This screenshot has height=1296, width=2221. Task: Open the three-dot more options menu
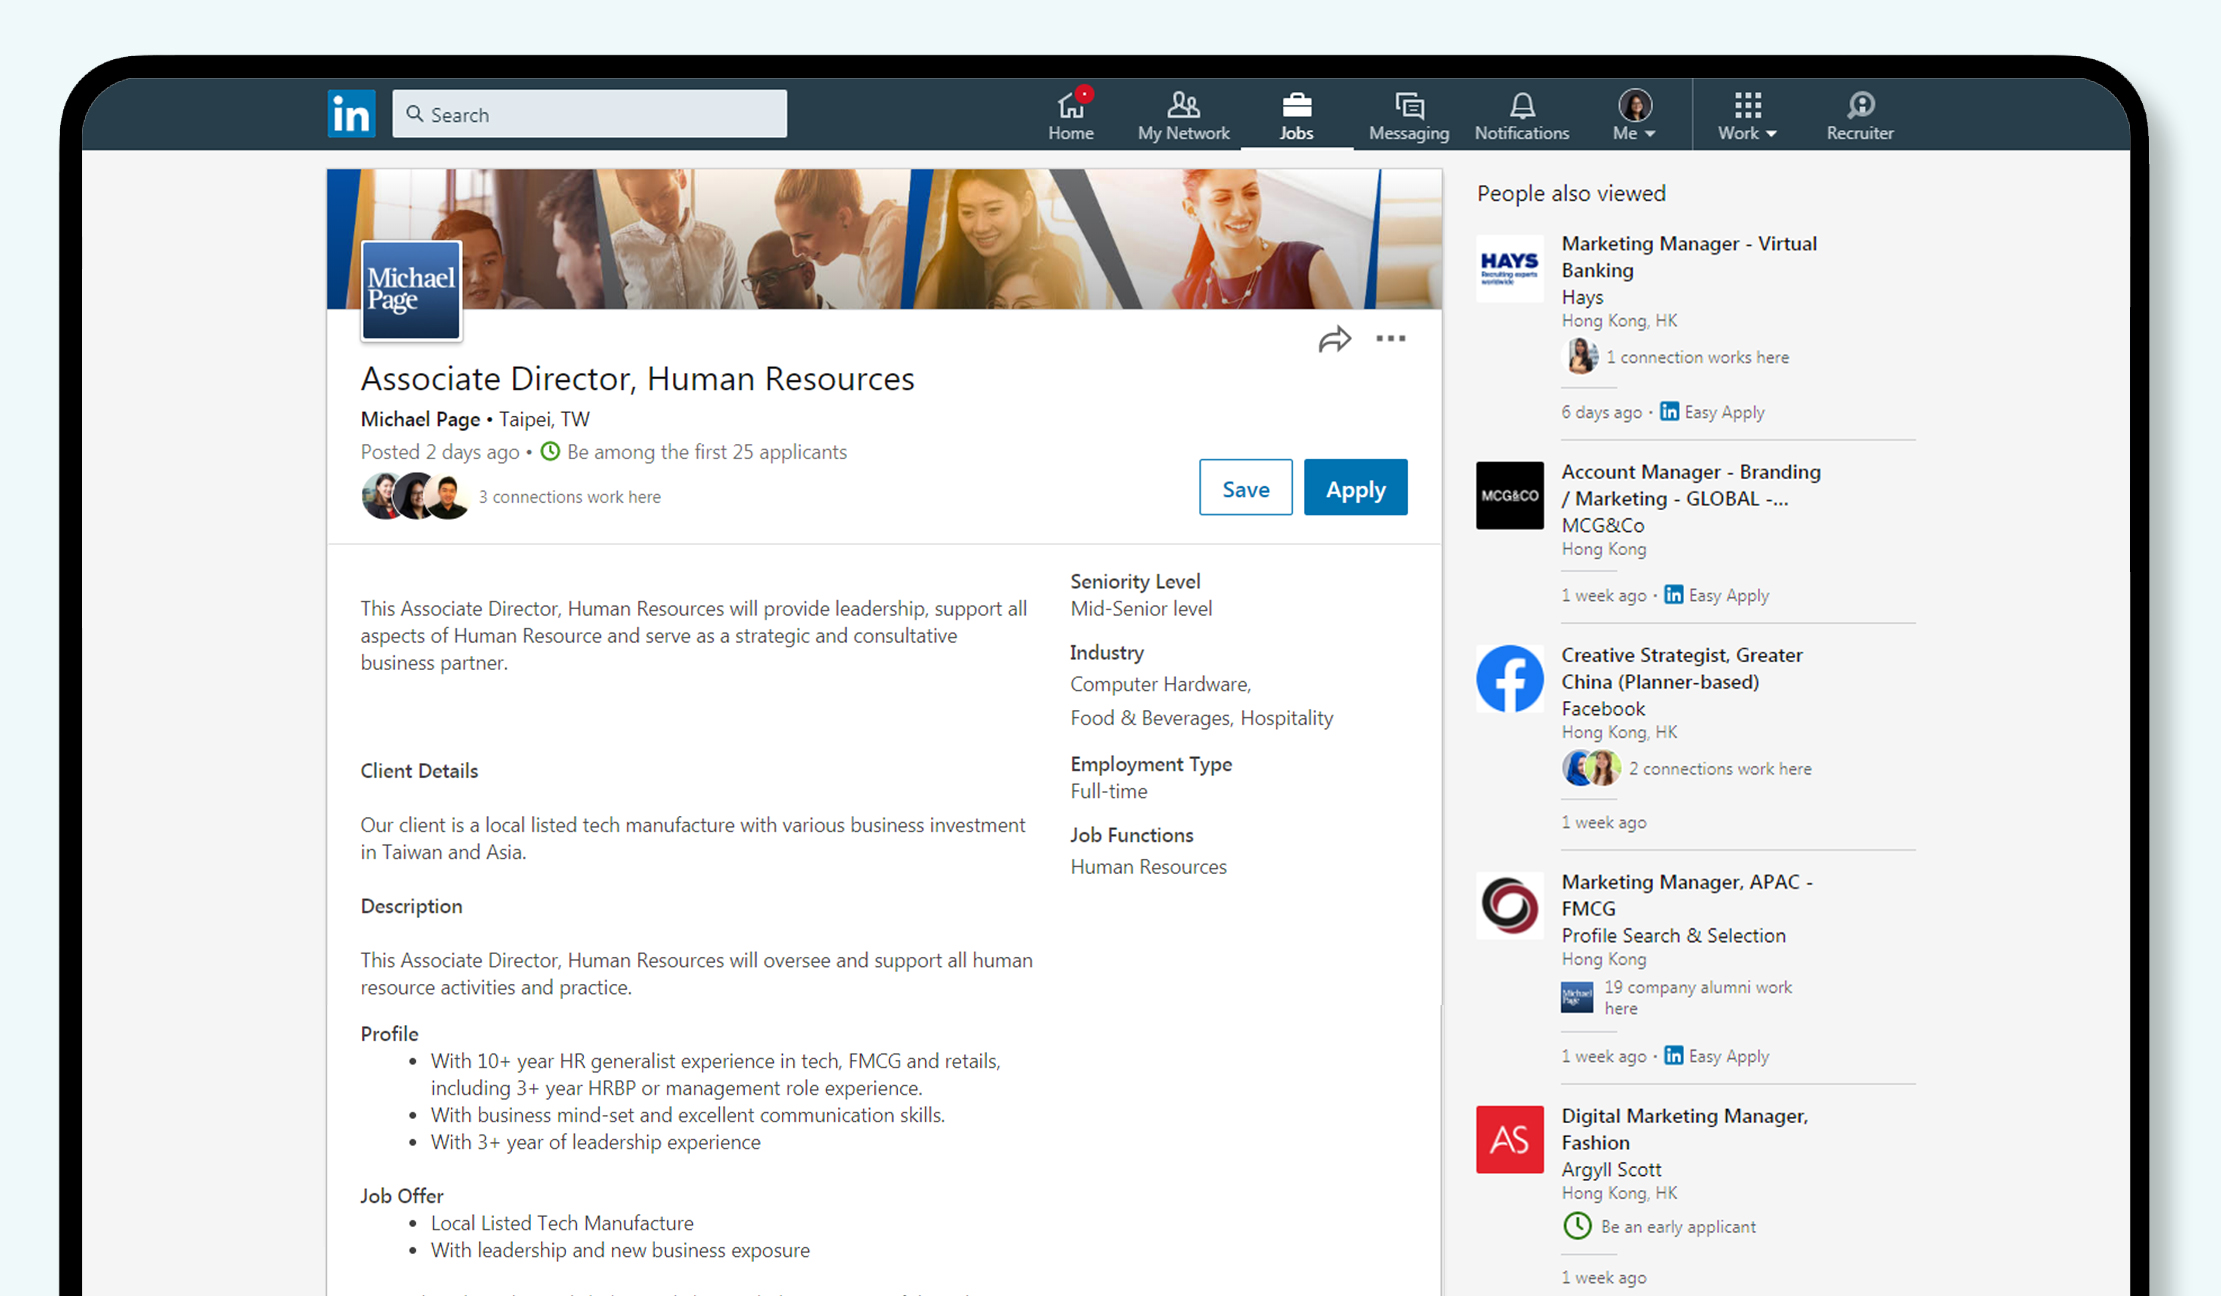[x=1391, y=339]
